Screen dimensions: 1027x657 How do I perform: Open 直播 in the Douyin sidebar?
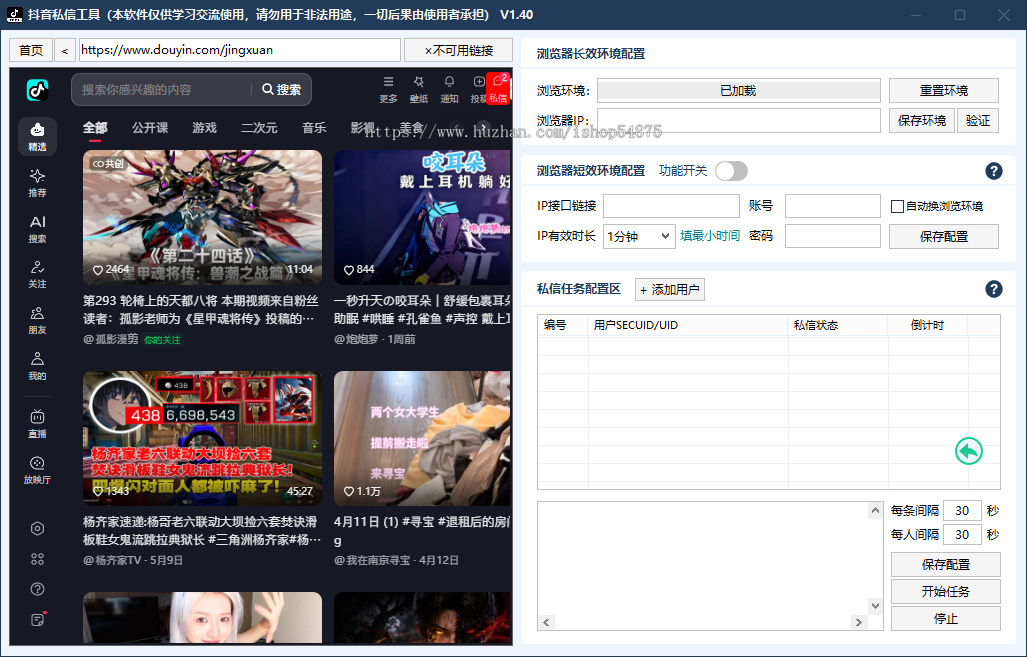point(37,424)
